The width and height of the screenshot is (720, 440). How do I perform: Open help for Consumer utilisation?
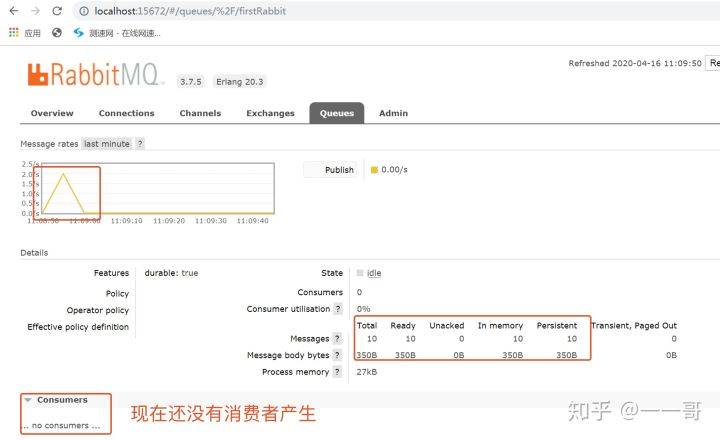tap(337, 309)
